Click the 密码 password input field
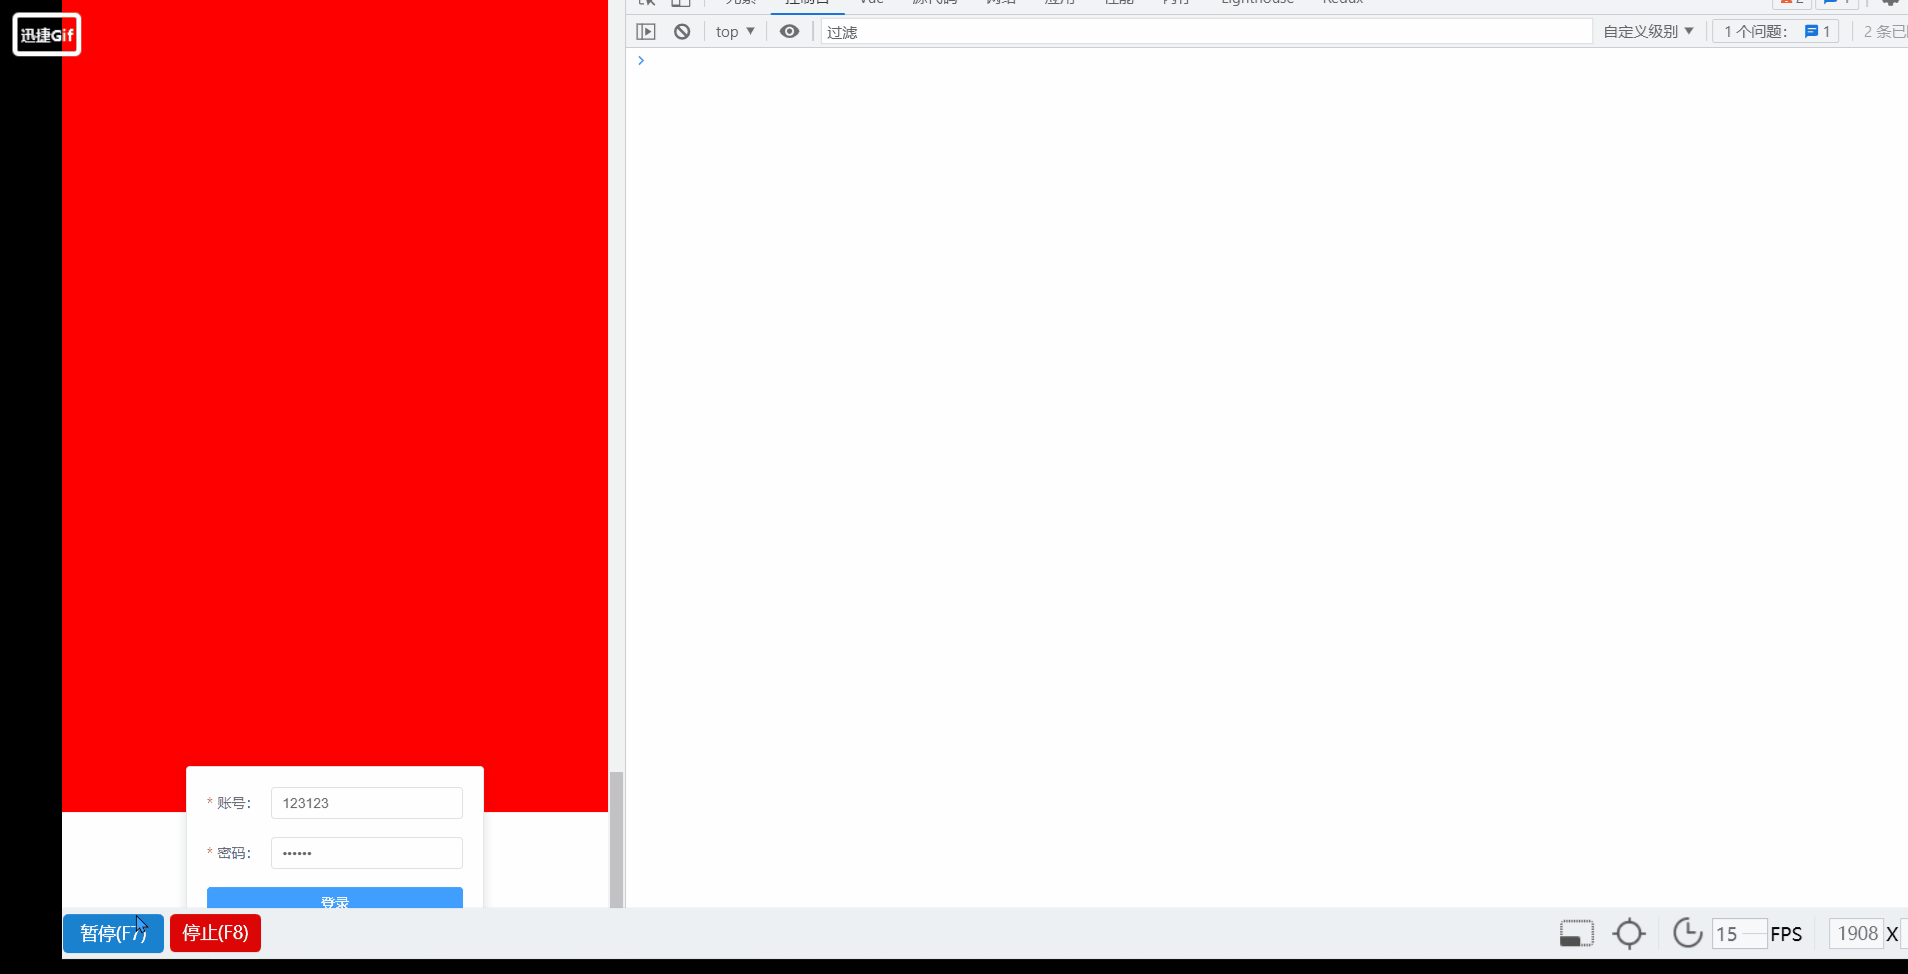1908x974 pixels. coord(367,853)
